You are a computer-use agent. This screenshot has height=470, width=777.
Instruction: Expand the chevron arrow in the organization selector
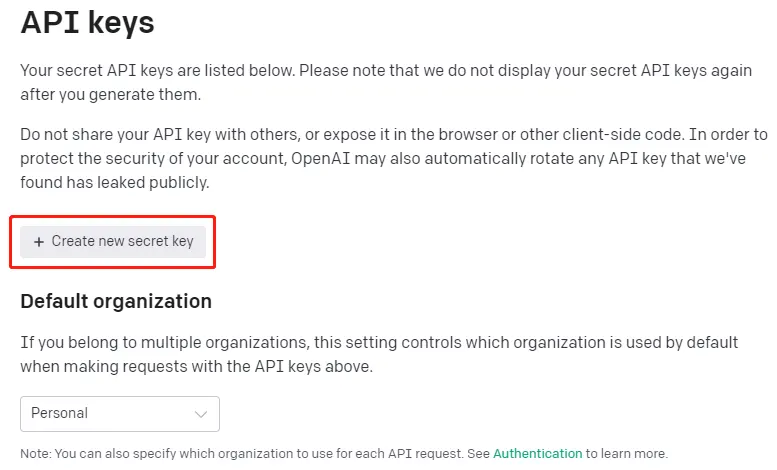(x=201, y=413)
